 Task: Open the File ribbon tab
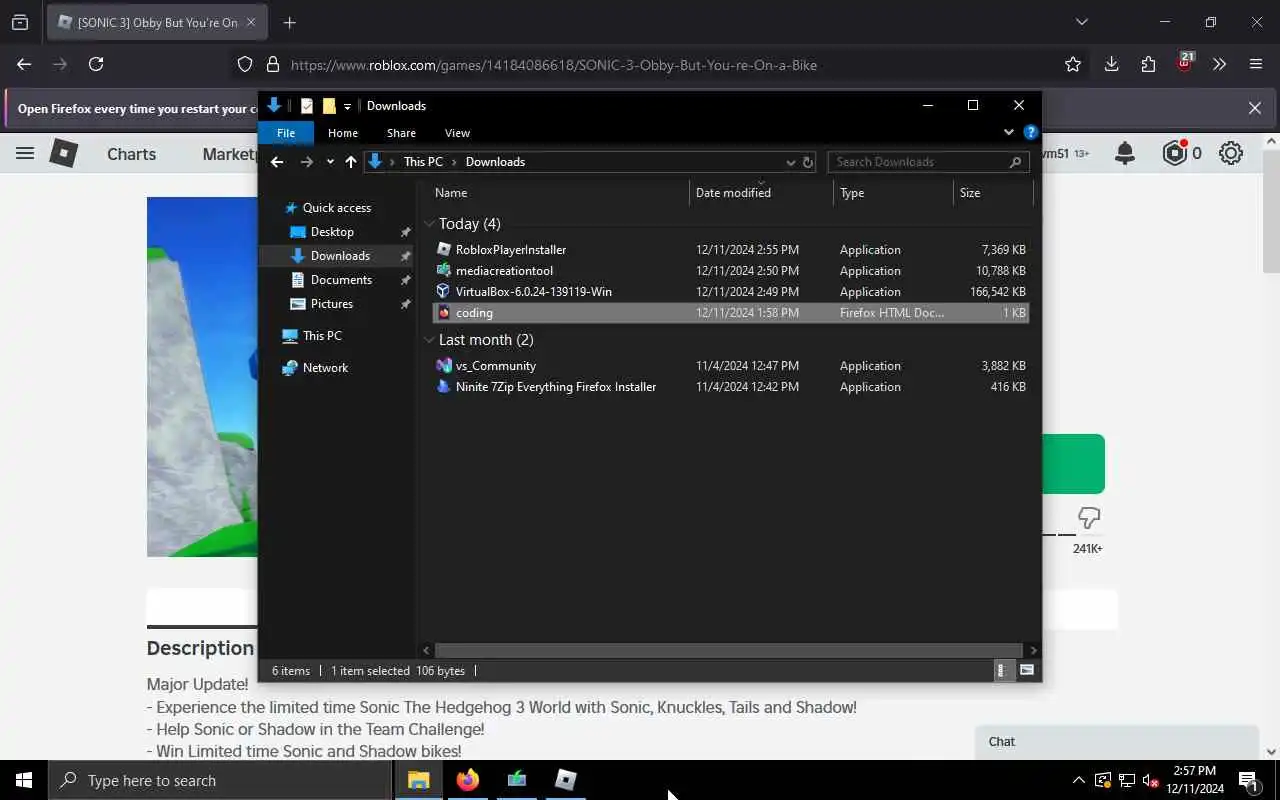pos(286,133)
